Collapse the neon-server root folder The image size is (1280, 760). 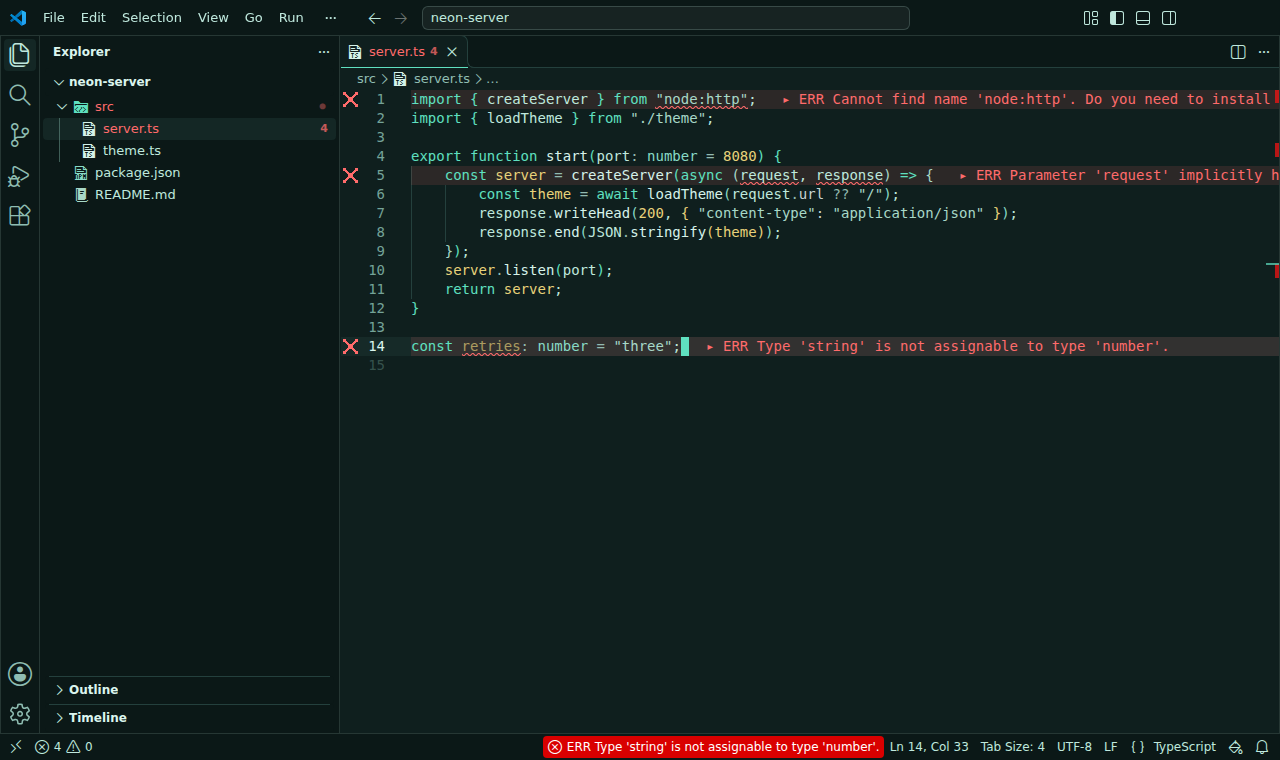tap(60, 82)
